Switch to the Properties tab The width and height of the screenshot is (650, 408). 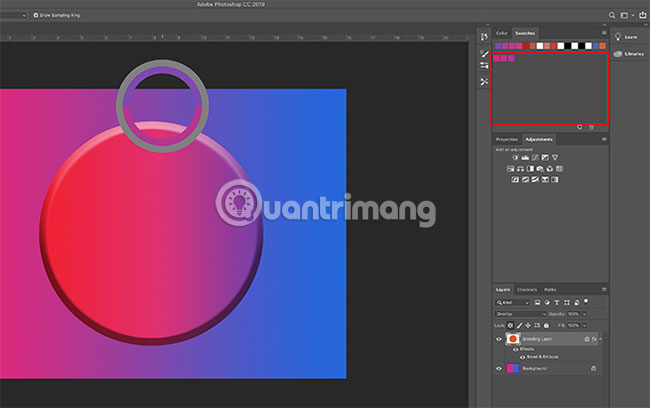click(x=507, y=139)
